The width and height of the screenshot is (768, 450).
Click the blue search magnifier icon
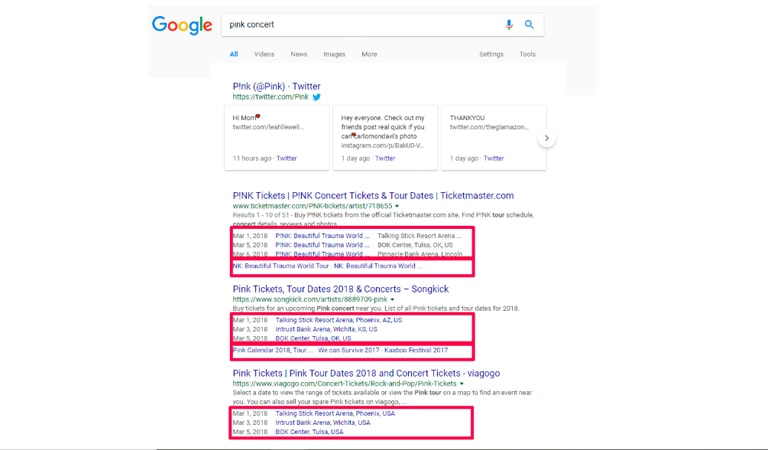point(529,24)
